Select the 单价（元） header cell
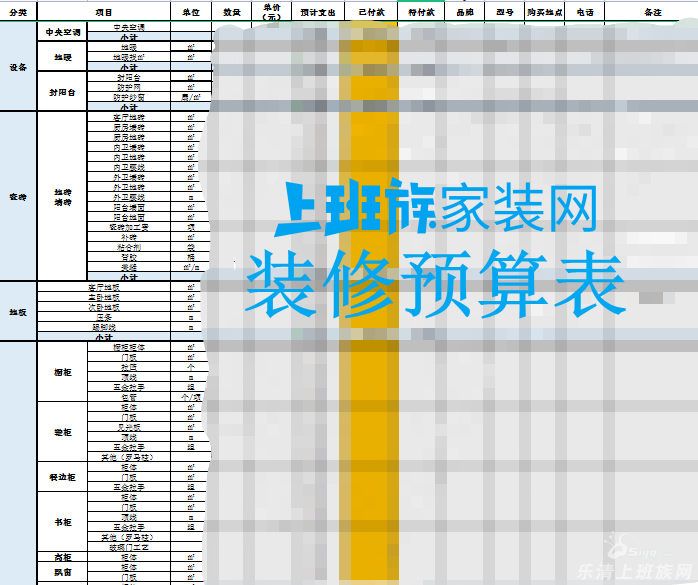Viewport: 698px width, 585px height. [272, 12]
